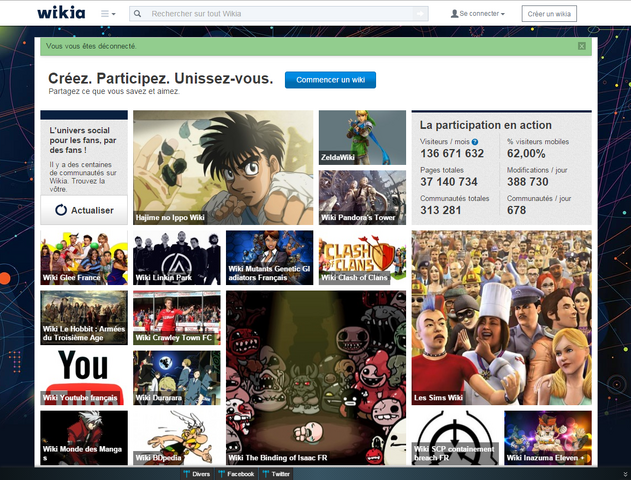Click the visiteurs/mois help icon

click(475, 142)
